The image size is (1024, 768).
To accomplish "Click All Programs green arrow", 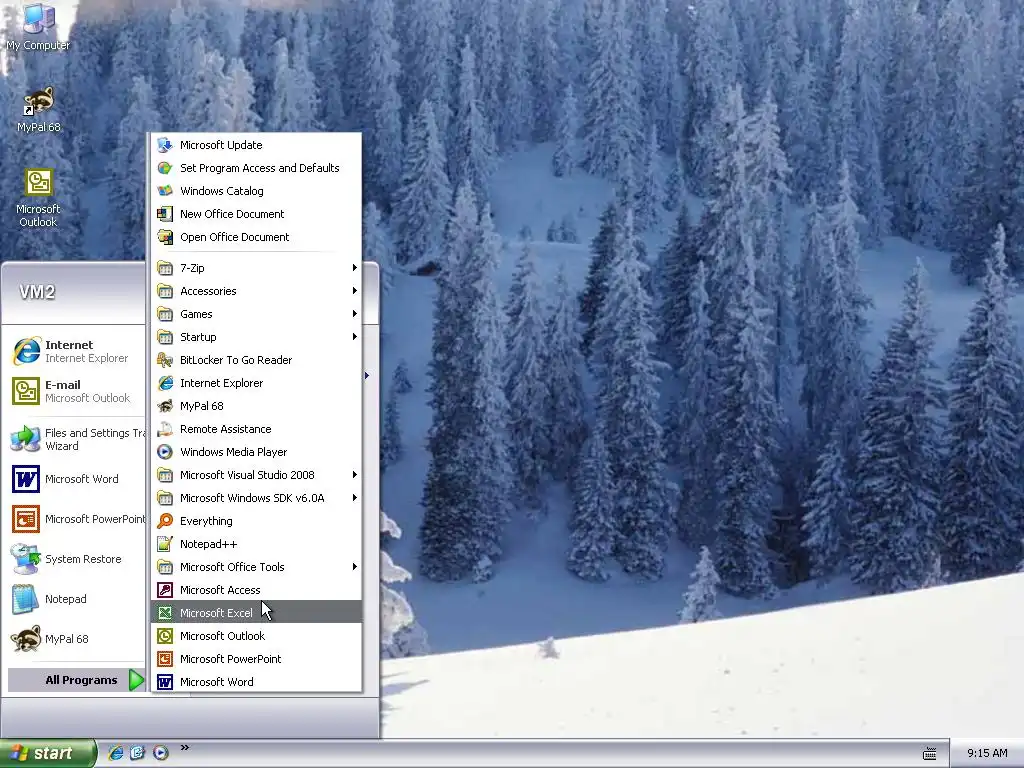I will pyautogui.click(x=136, y=680).
